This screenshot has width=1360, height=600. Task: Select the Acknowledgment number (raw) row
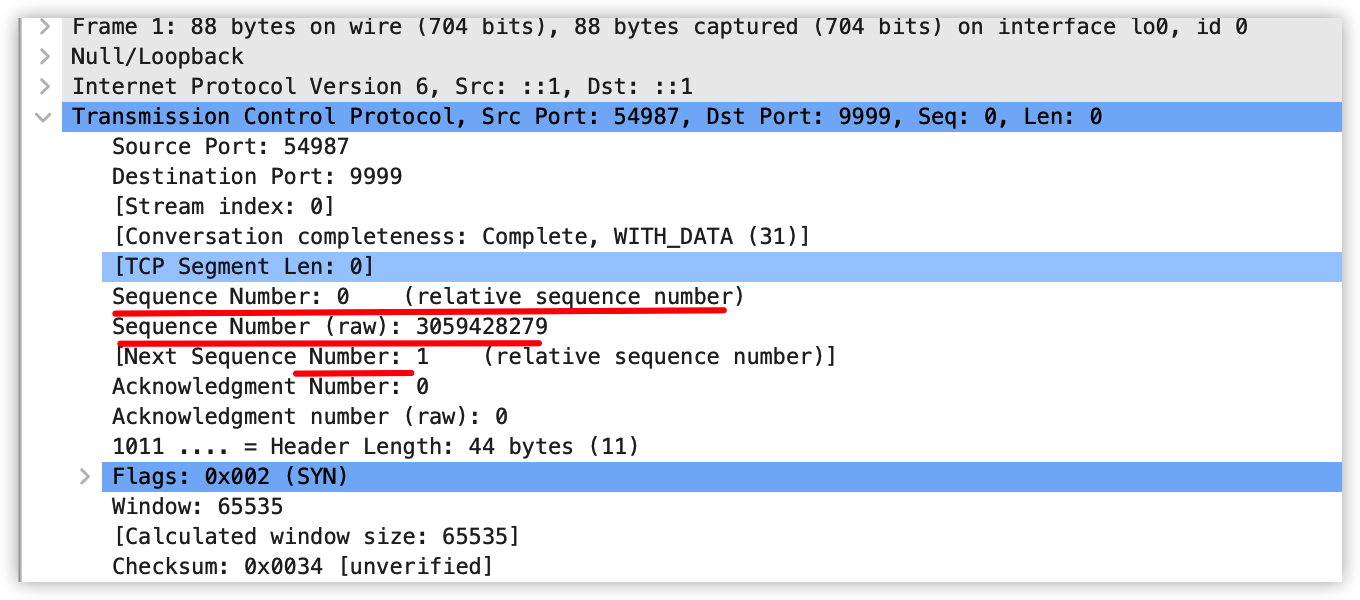click(x=310, y=417)
